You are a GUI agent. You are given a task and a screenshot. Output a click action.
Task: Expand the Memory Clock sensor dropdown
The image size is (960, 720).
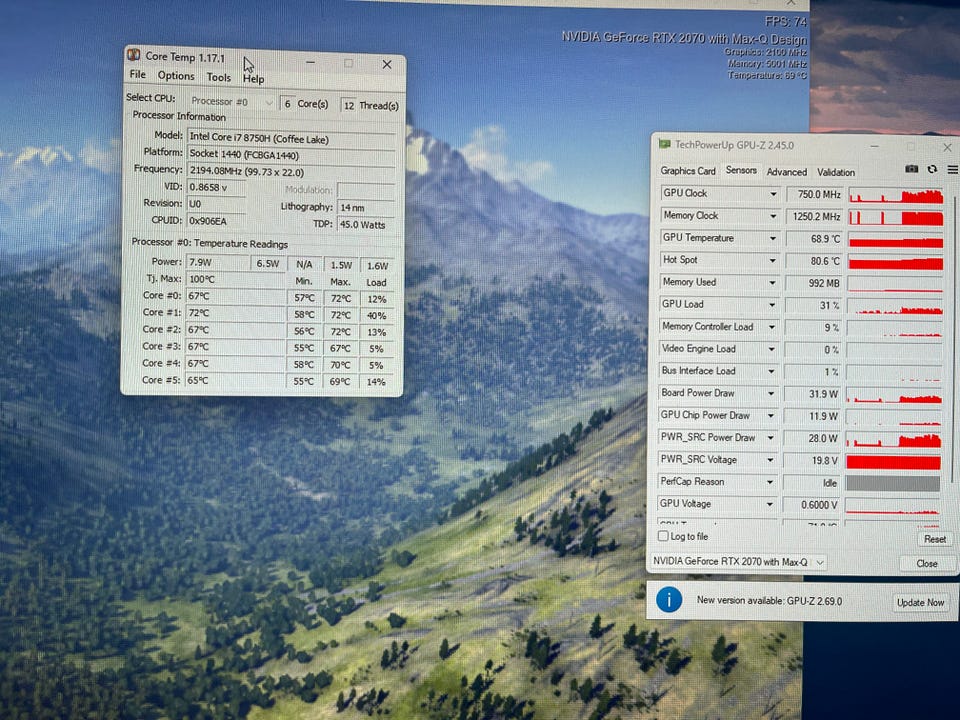773,216
